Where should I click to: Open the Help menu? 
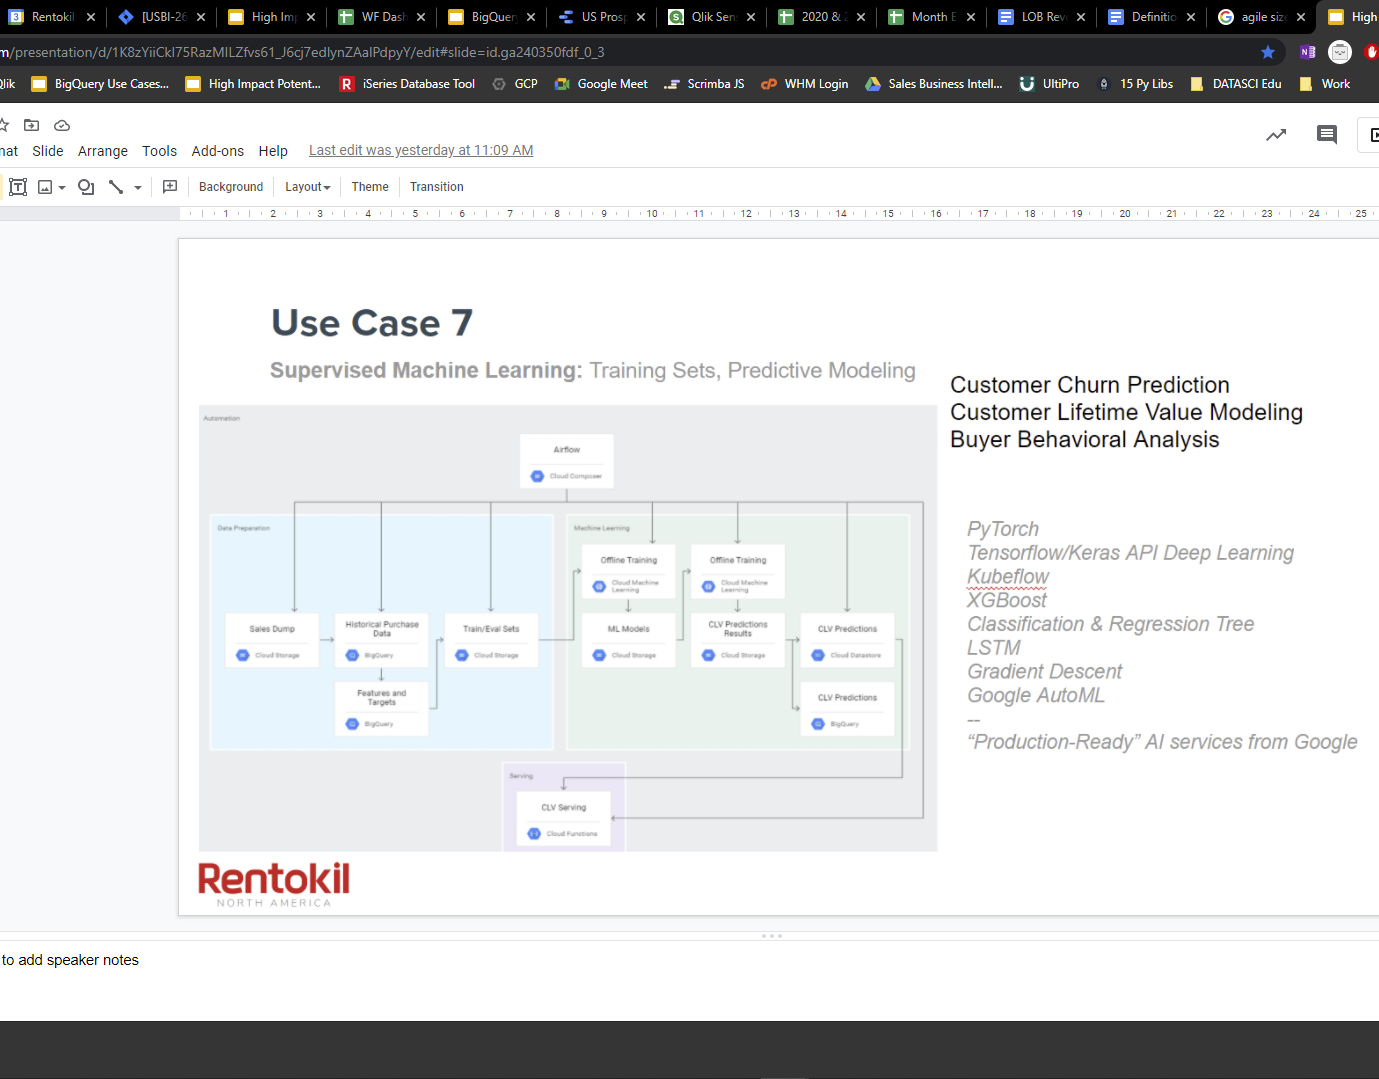[x=273, y=151]
